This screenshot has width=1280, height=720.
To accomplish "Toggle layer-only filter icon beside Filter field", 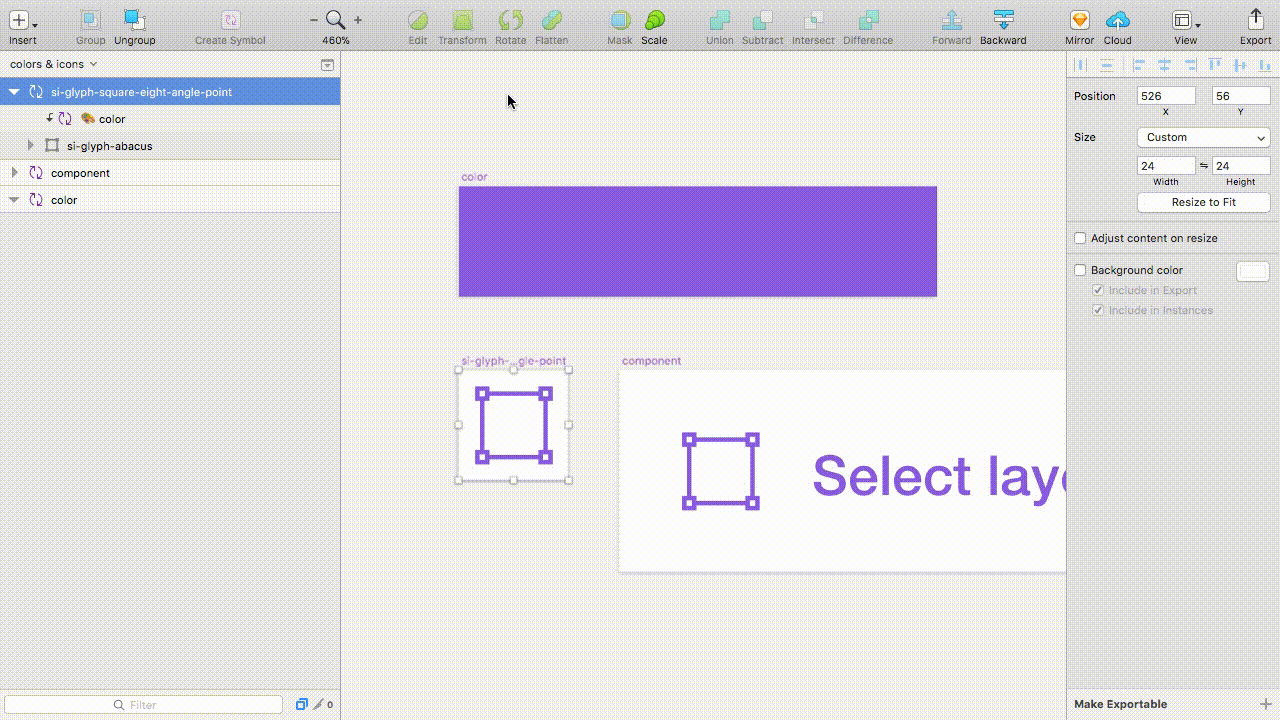I will (x=301, y=704).
